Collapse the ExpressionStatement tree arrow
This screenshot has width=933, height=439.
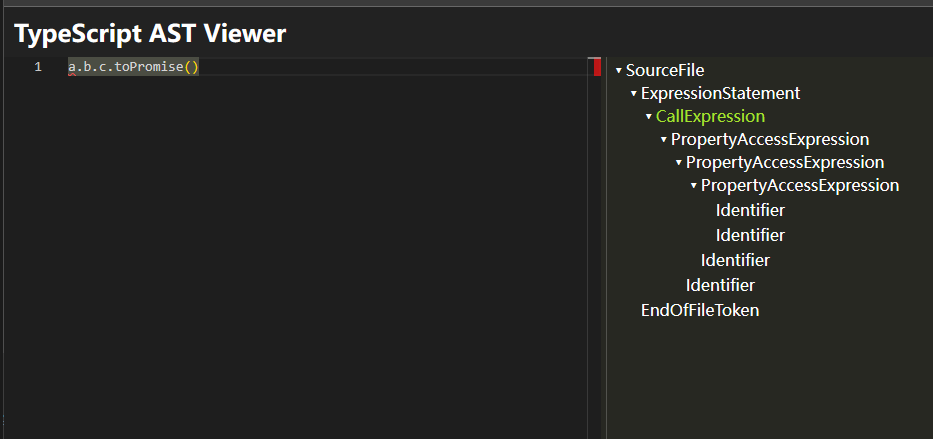(634, 94)
